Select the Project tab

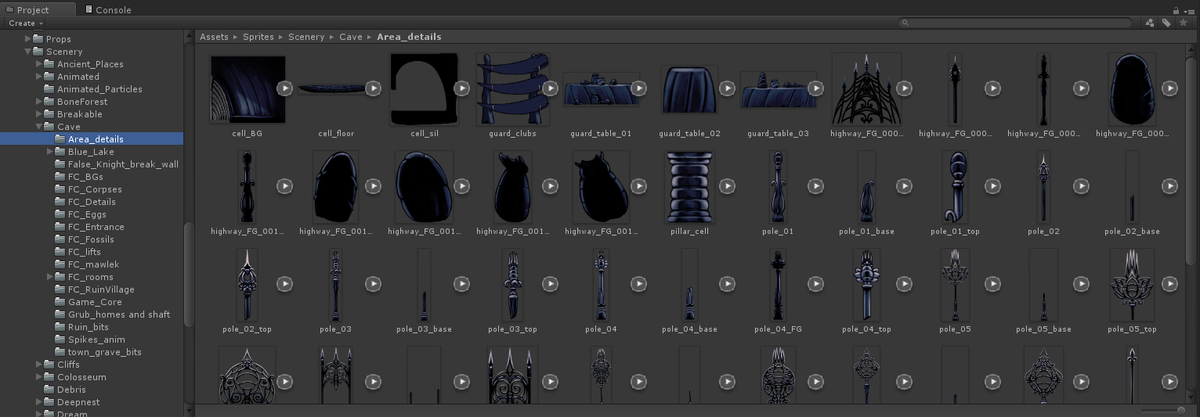pos(33,9)
